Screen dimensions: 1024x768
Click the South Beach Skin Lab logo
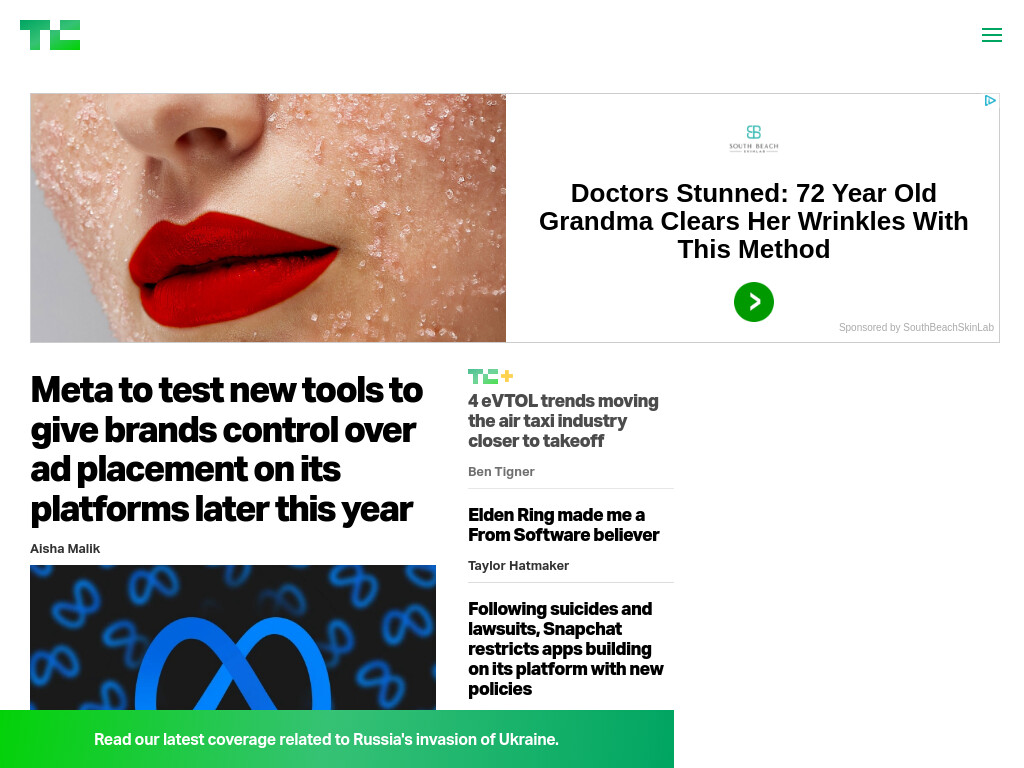coord(754,138)
